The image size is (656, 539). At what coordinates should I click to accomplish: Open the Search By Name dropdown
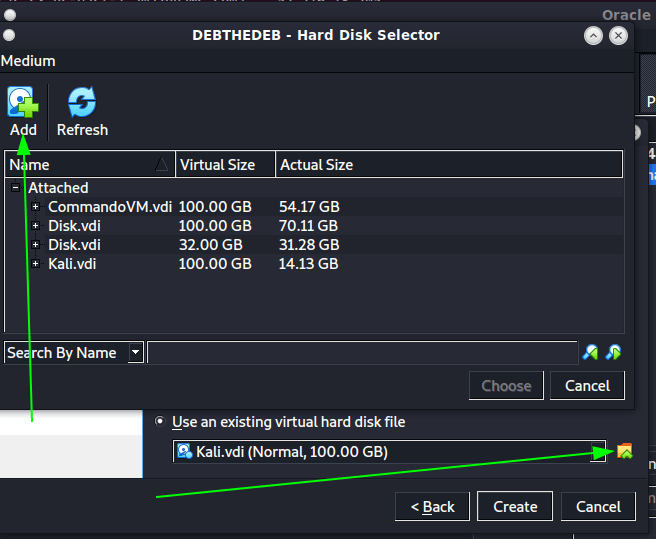(x=135, y=353)
